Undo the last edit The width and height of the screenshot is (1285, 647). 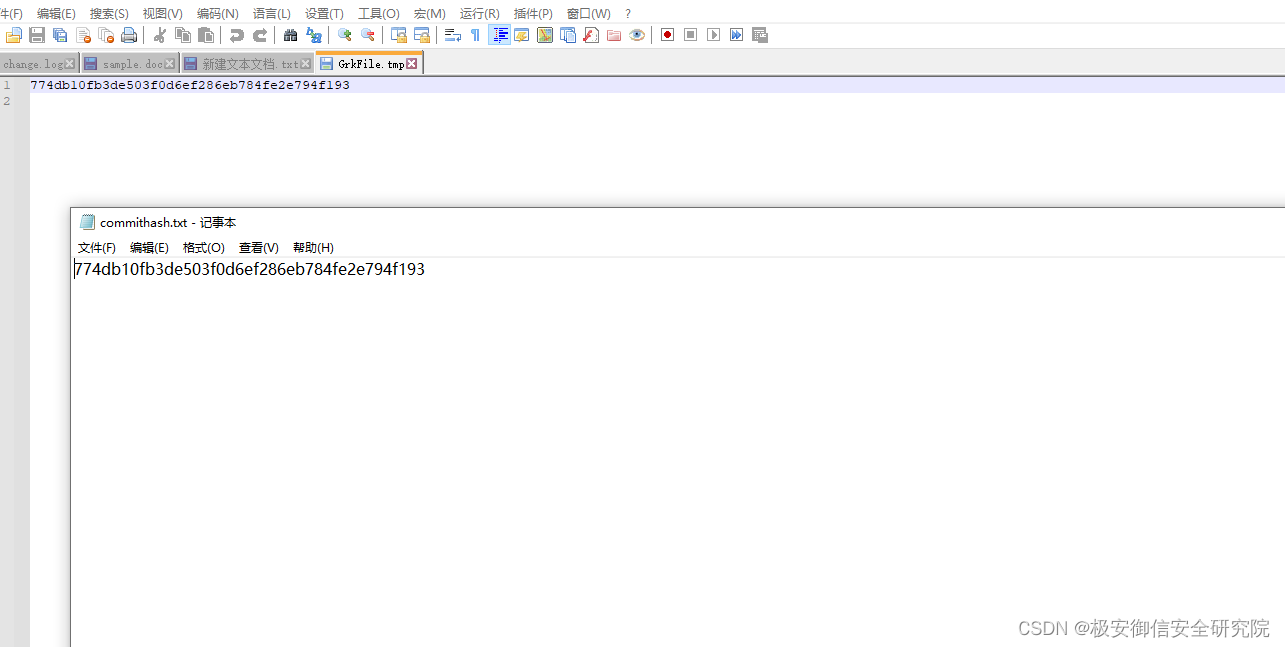(236, 35)
